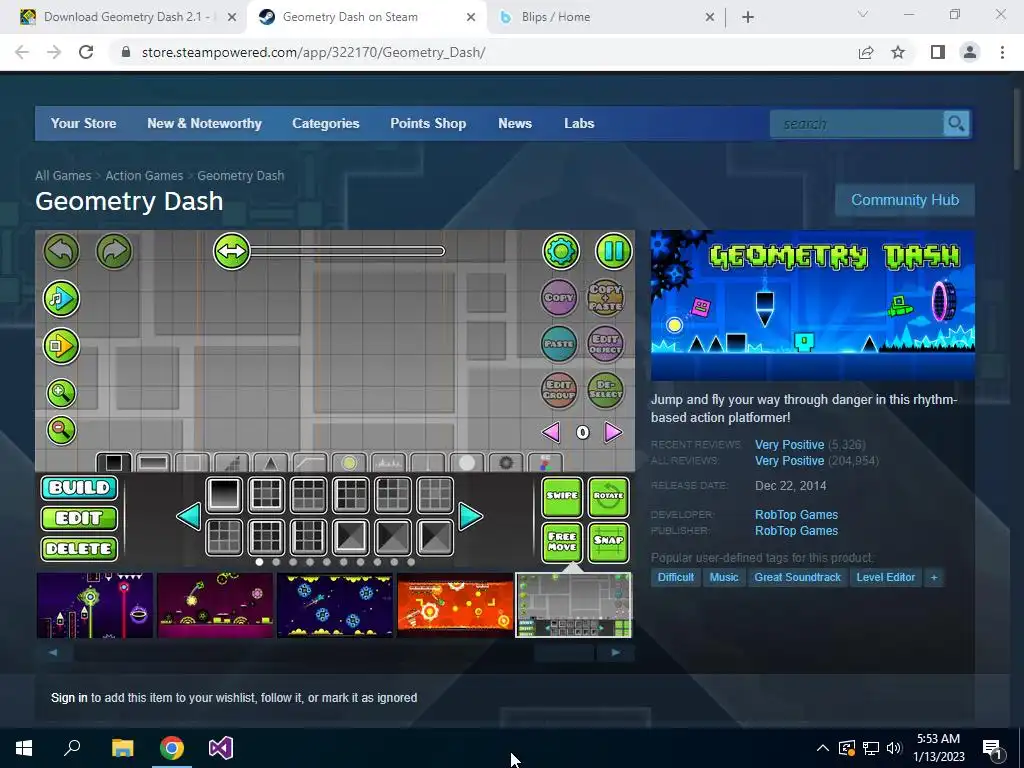Open the Labs menu item

[579, 123]
